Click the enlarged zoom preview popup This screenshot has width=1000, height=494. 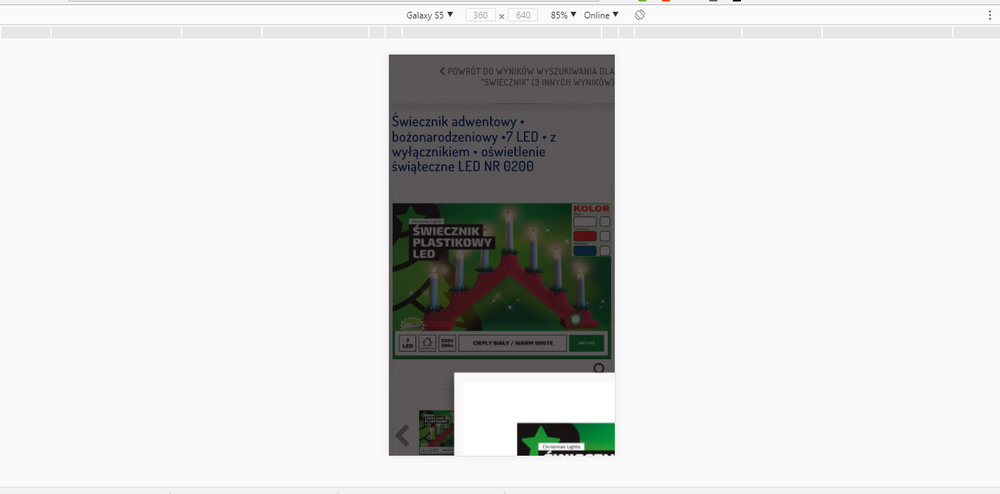(x=534, y=414)
